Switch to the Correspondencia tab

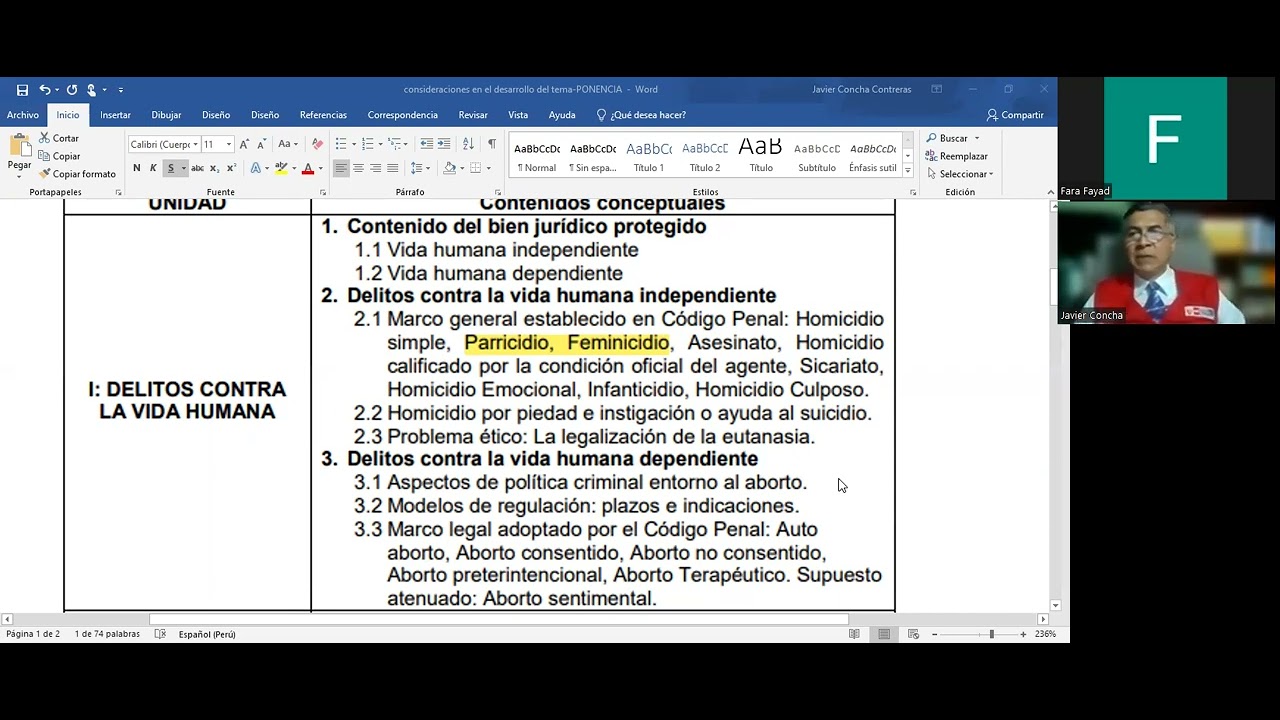pyautogui.click(x=402, y=115)
